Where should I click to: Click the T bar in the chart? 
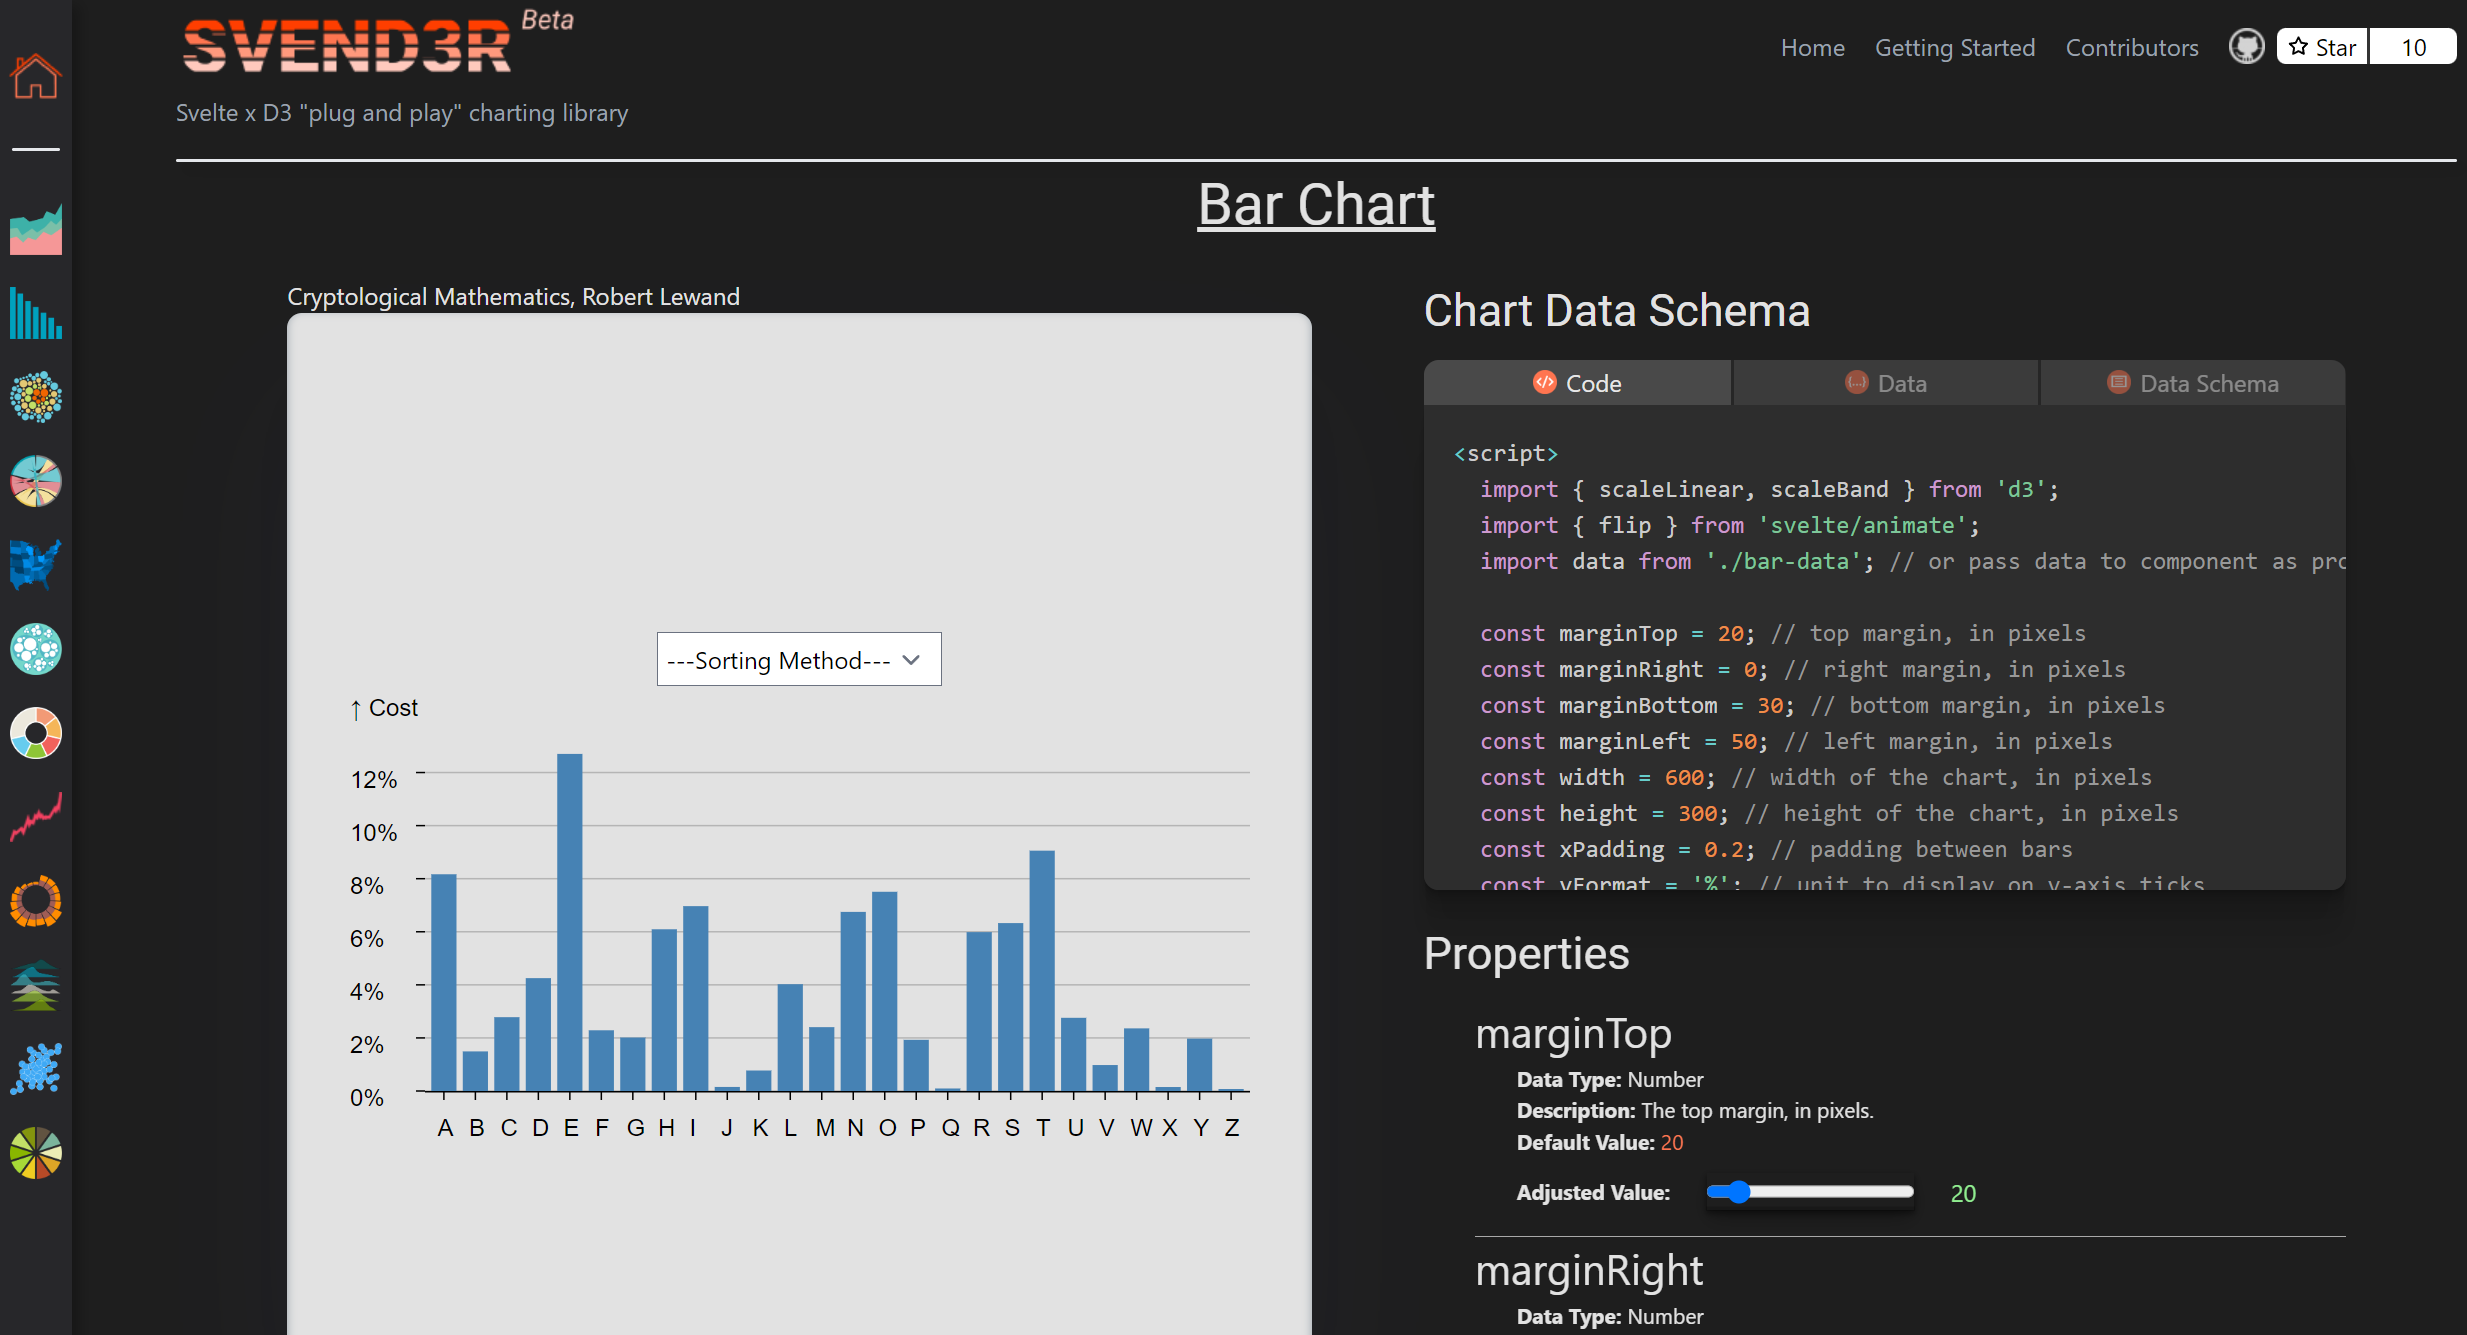[x=1042, y=971]
